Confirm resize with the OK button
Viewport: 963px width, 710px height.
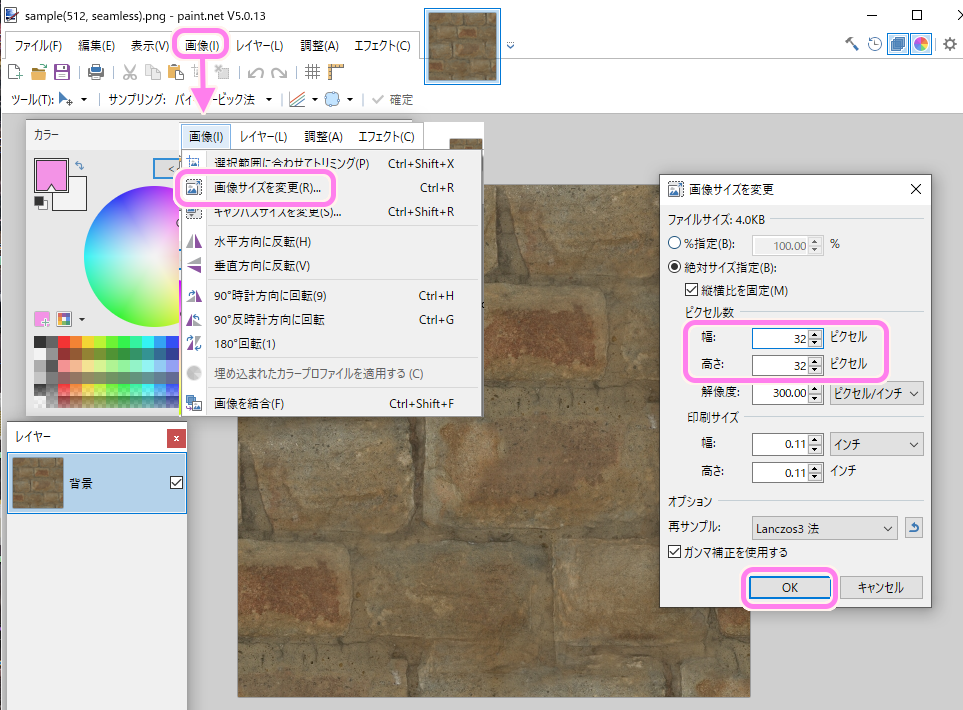[x=789, y=587]
